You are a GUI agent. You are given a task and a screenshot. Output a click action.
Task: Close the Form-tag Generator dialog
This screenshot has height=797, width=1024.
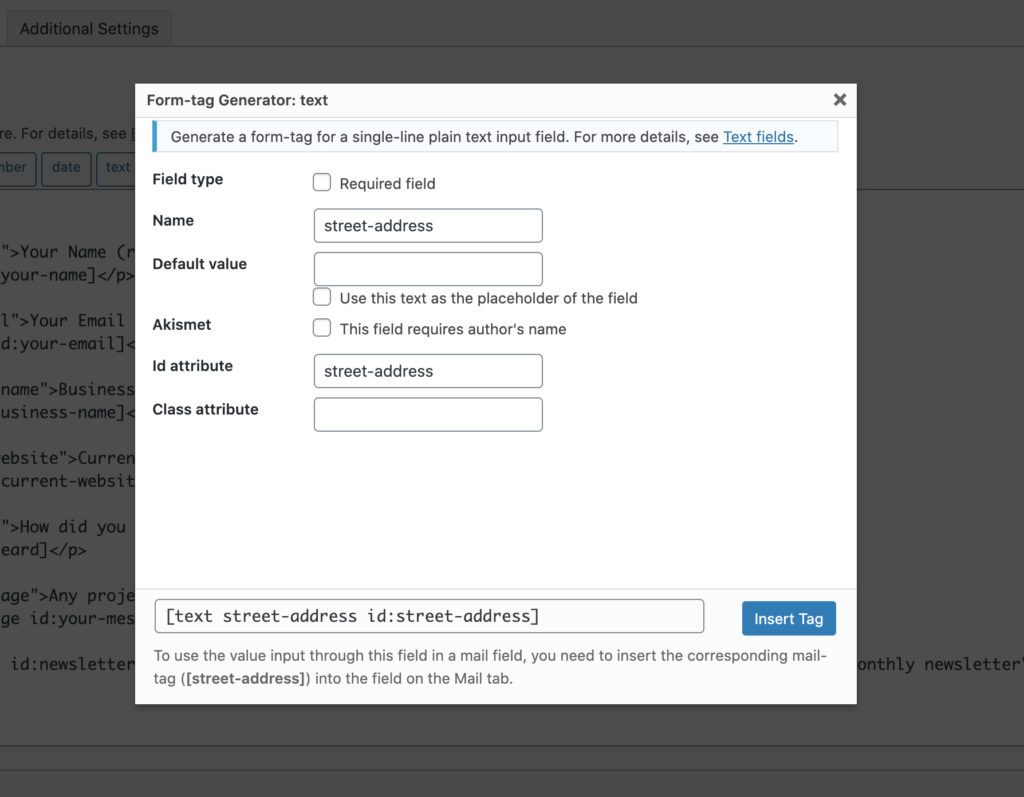point(840,99)
